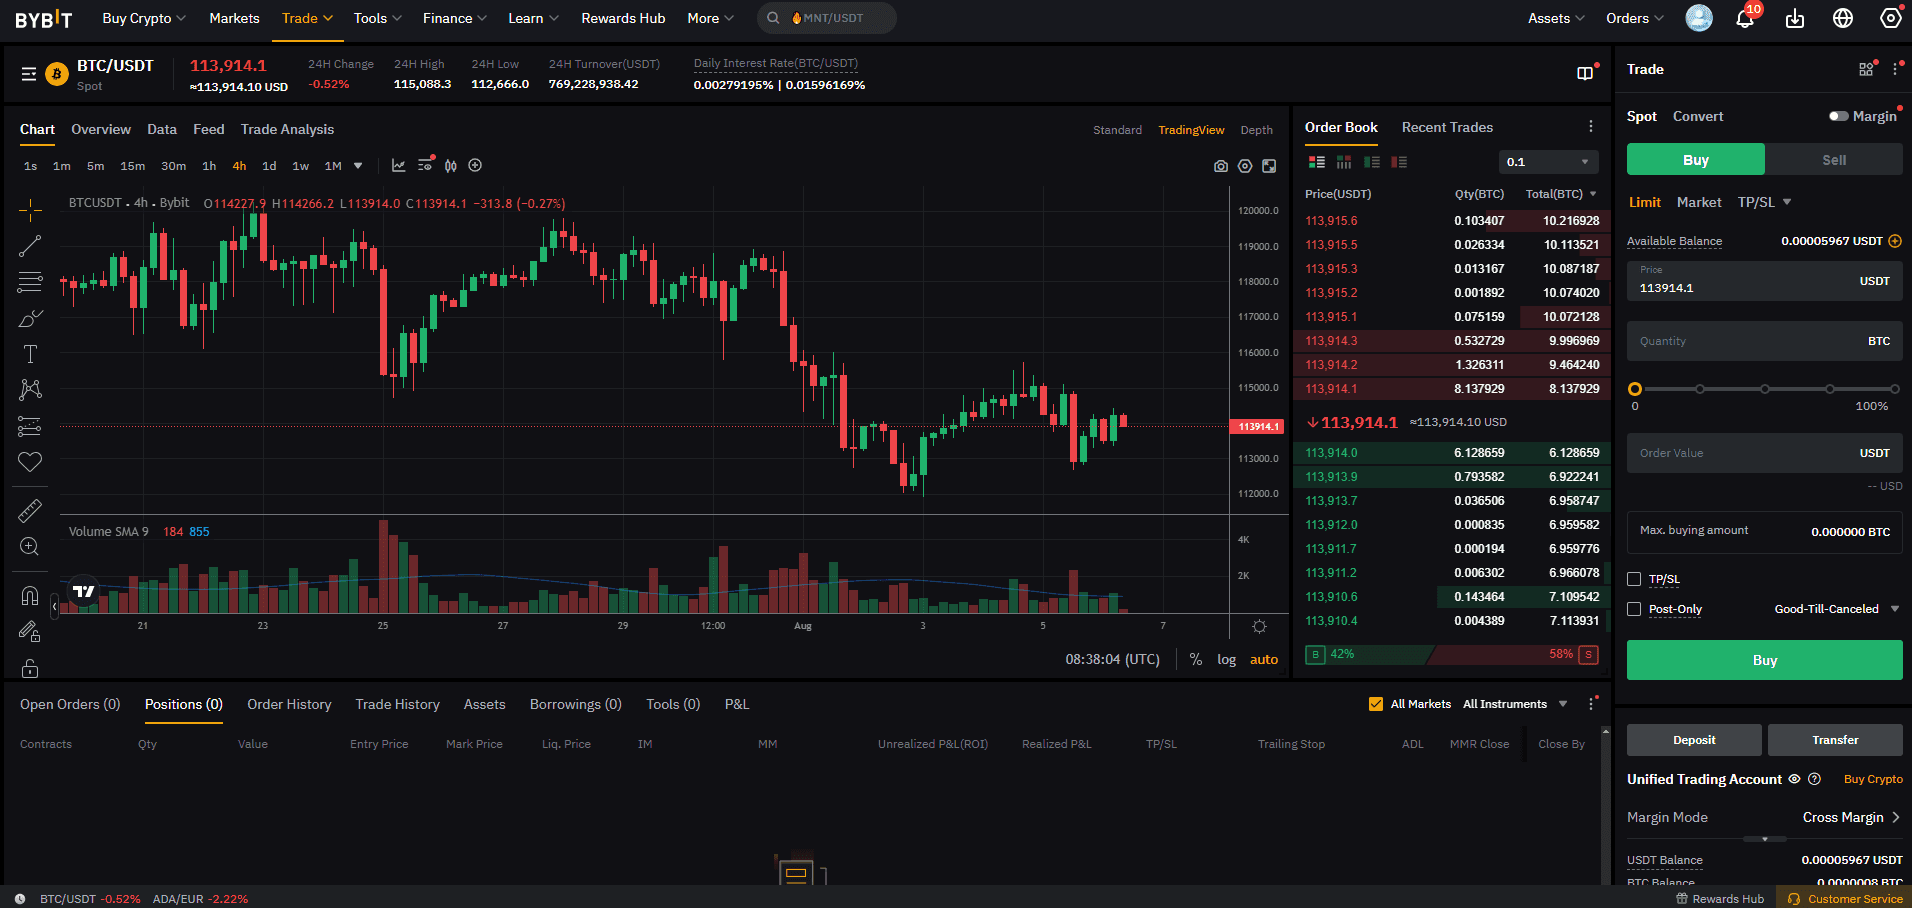
Task: Switch chart to fullscreen mode
Action: (x=1269, y=167)
